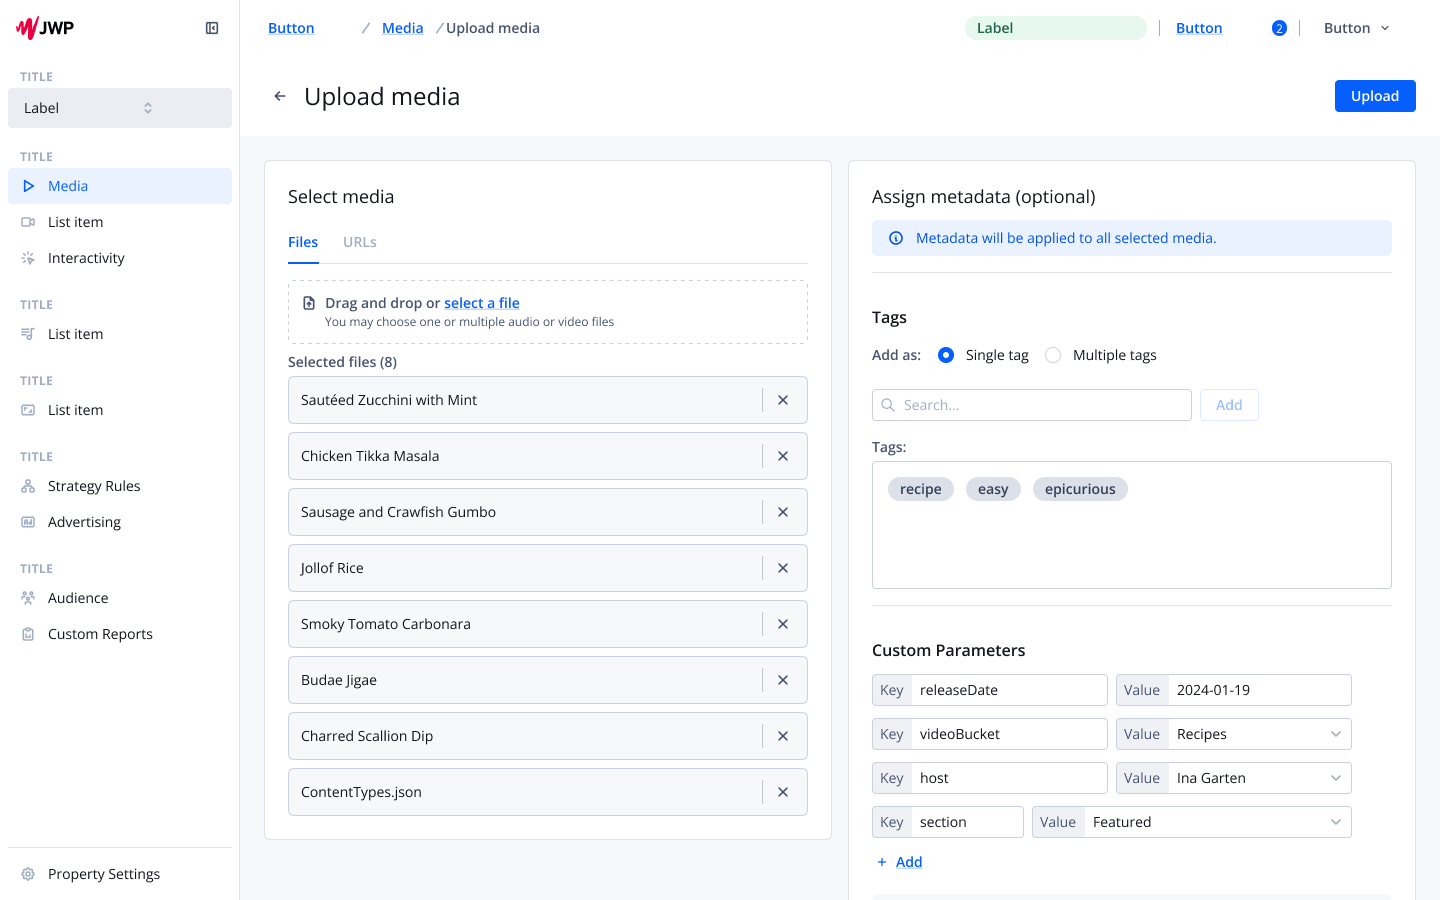Open Strategy Rules in the sidebar

pyautogui.click(x=94, y=486)
